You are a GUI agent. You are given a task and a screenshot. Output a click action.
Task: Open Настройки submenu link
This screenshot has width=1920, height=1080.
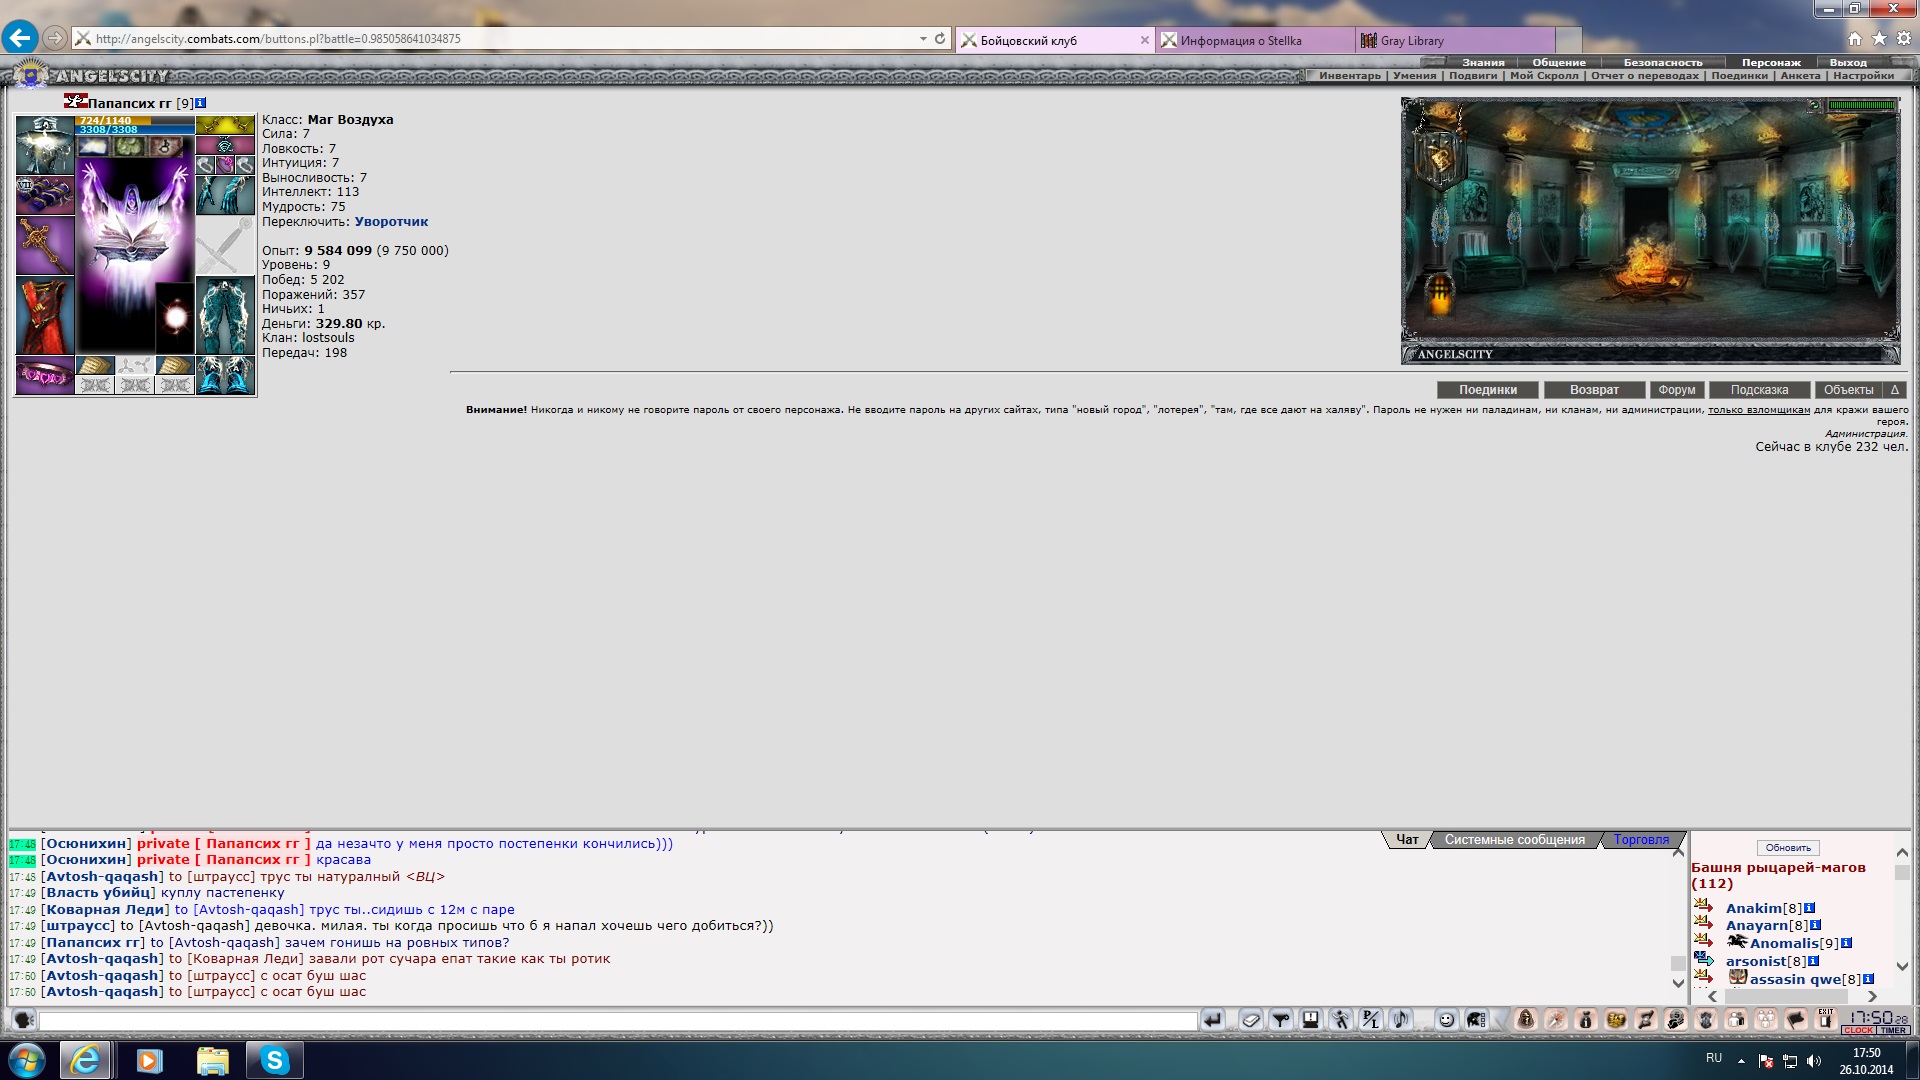[x=1863, y=75]
